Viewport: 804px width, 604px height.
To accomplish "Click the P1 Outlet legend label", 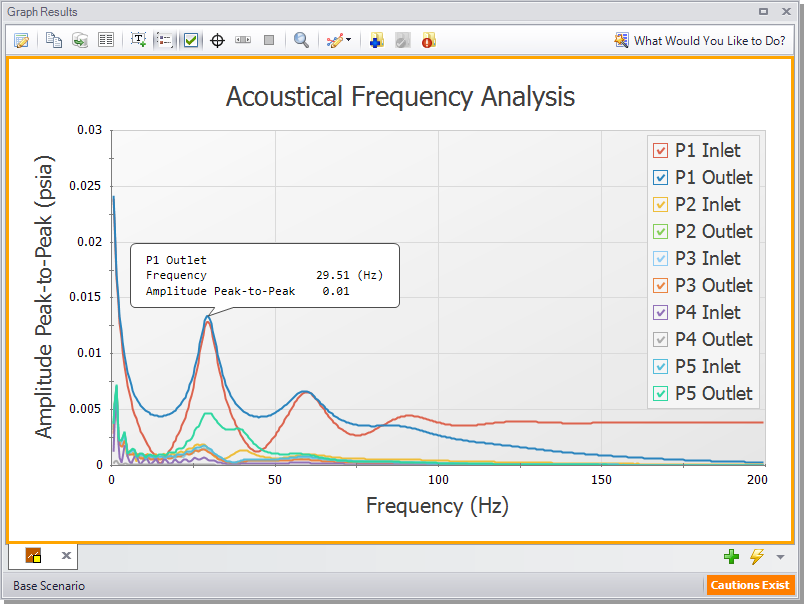I will pyautogui.click(x=714, y=177).
